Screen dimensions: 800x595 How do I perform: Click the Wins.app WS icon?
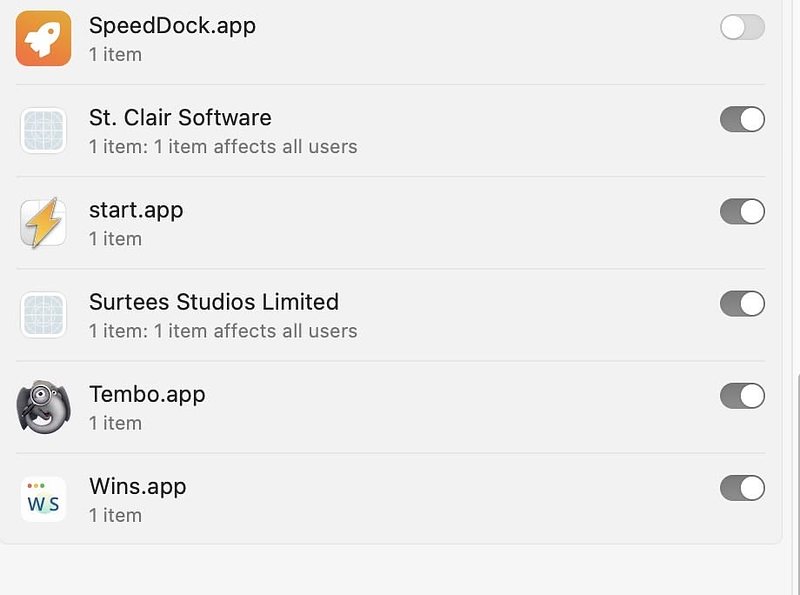click(43, 499)
